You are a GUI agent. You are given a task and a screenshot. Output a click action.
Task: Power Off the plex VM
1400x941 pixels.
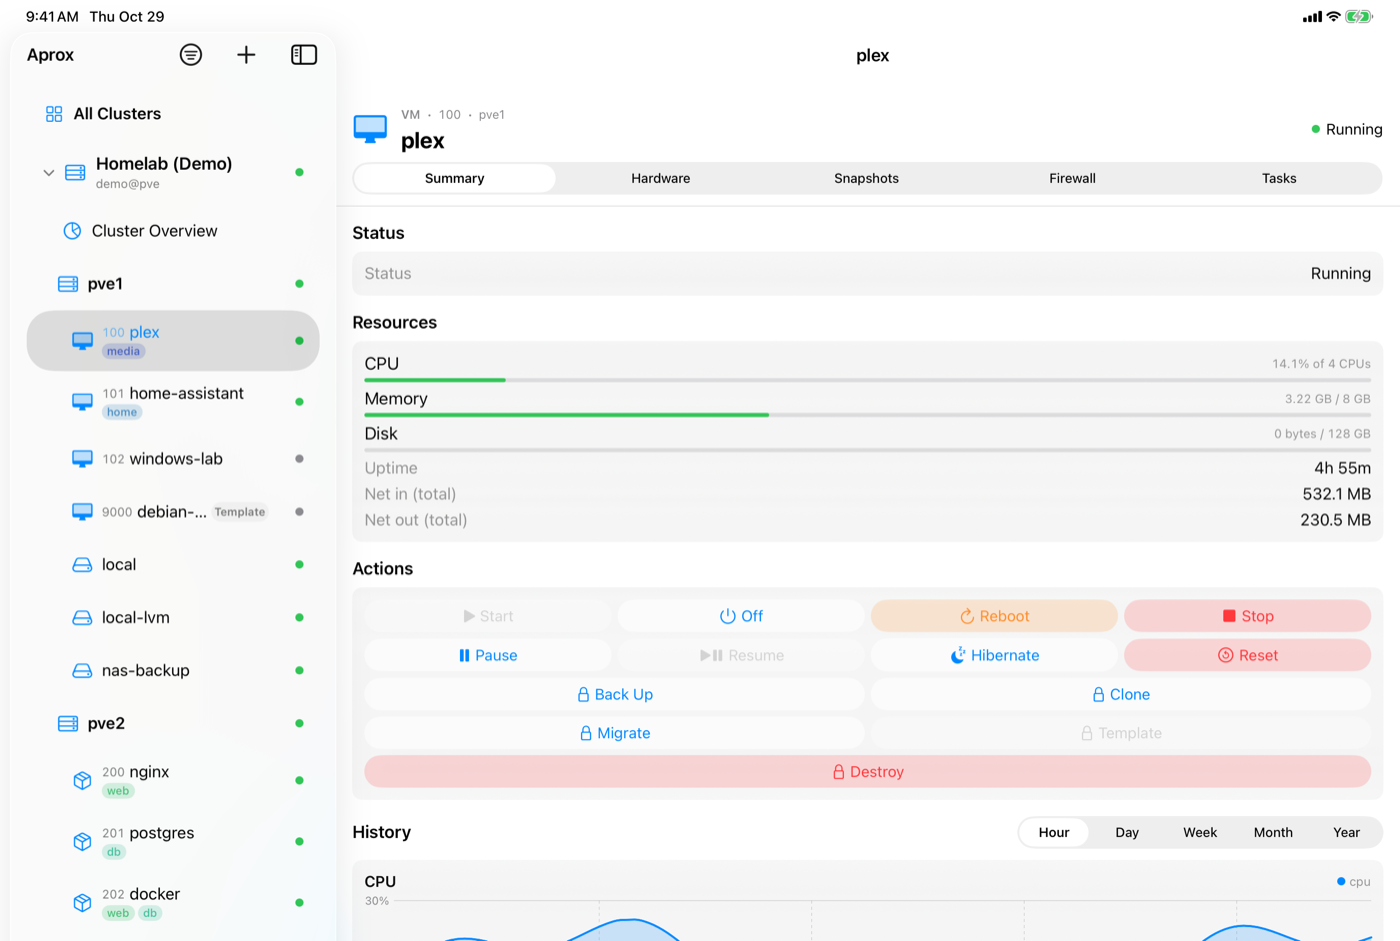[x=741, y=616]
